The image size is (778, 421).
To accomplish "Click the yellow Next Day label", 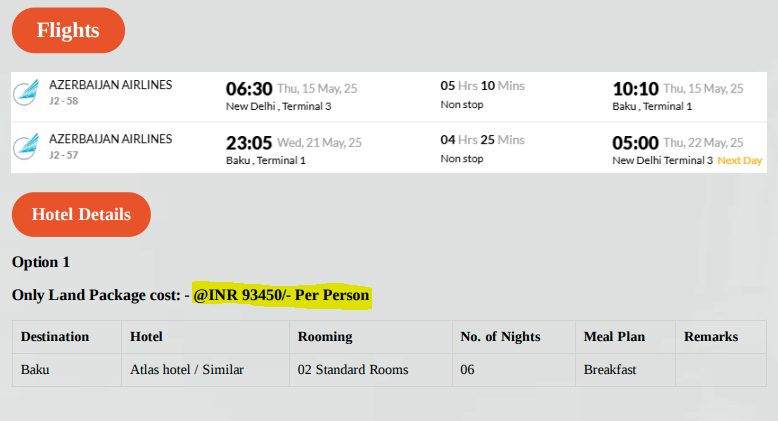I will pos(740,160).
